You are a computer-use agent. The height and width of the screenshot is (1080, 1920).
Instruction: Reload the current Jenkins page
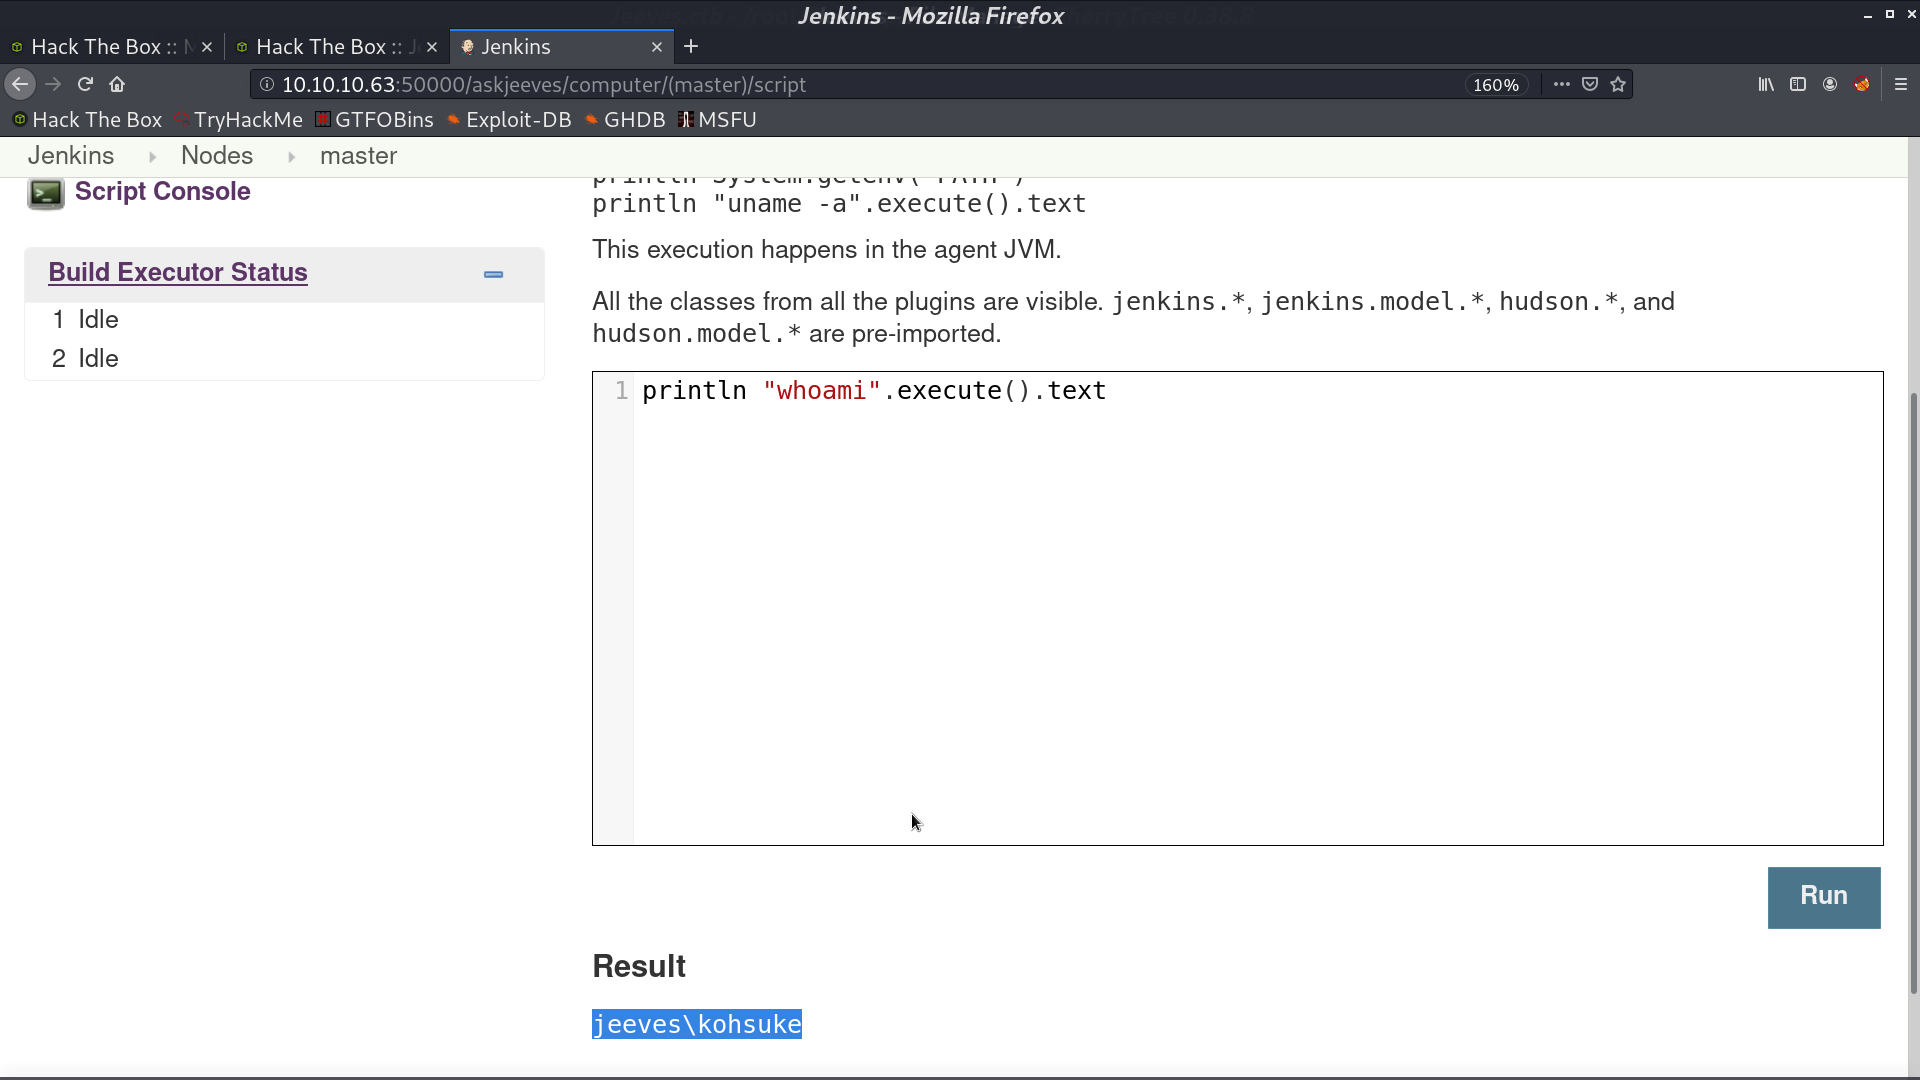point(86,85)
